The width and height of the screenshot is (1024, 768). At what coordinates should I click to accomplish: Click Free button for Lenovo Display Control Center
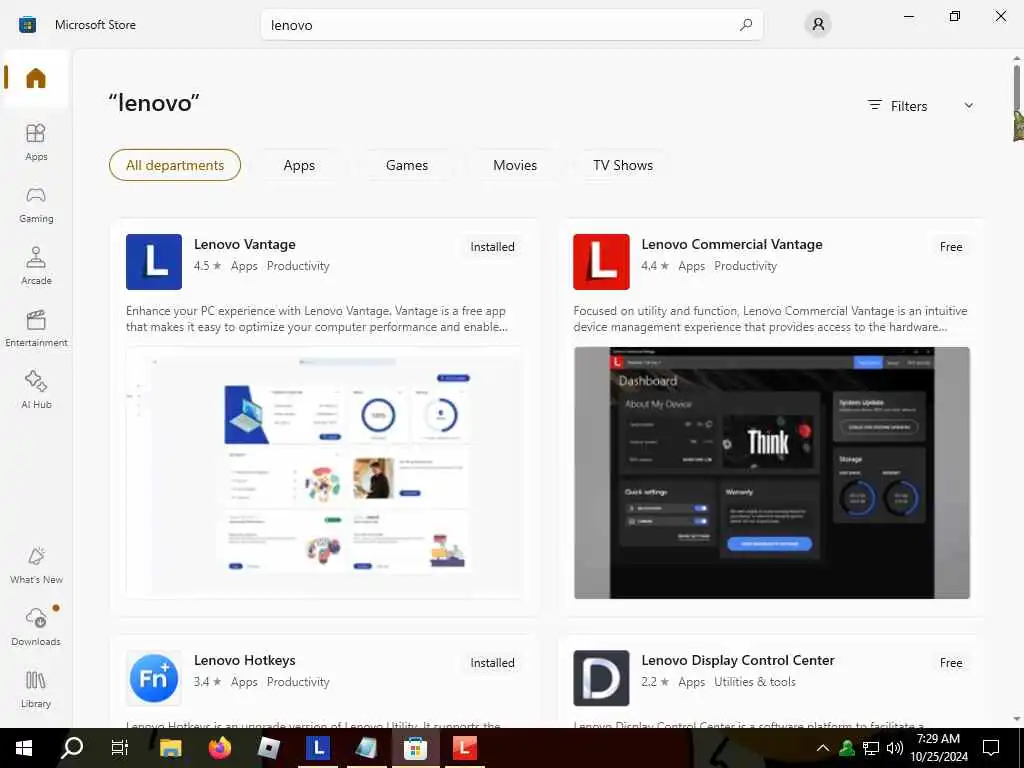(x=951, y=663)
